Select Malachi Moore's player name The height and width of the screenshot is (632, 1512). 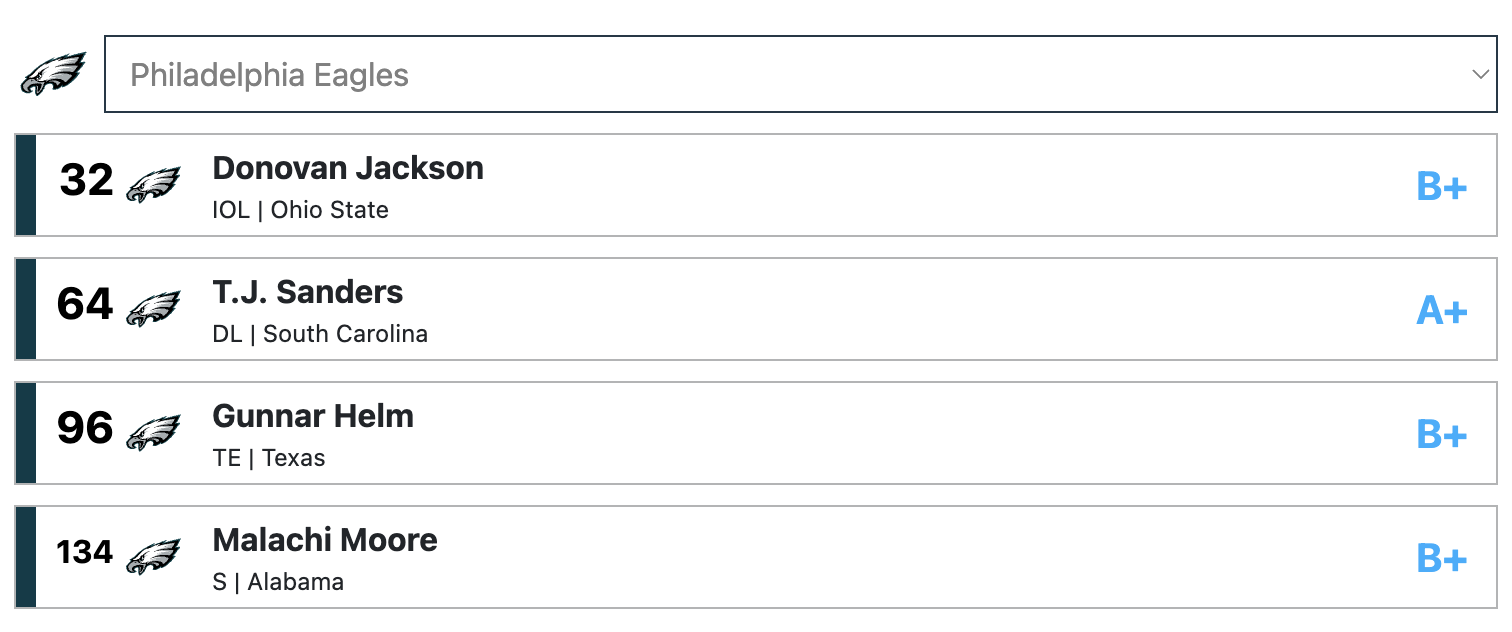[325, 540]
